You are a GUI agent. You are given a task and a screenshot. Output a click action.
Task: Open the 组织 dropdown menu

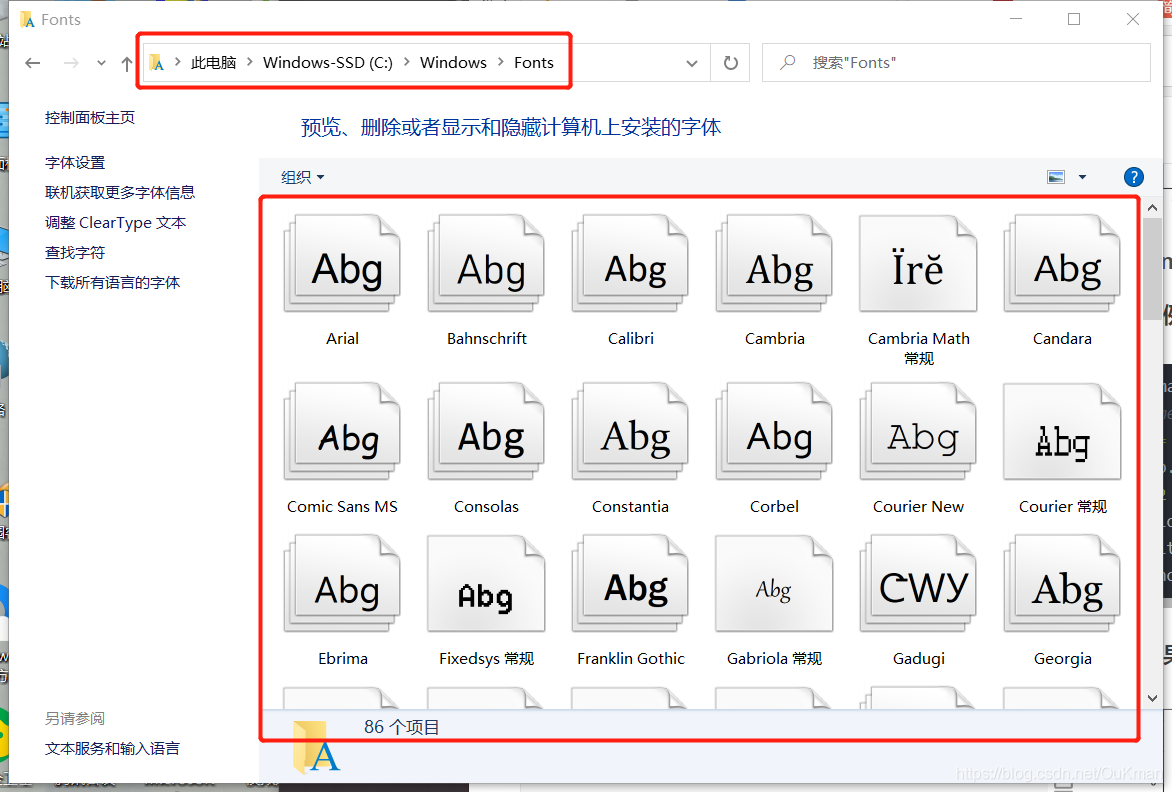point(303,177)
